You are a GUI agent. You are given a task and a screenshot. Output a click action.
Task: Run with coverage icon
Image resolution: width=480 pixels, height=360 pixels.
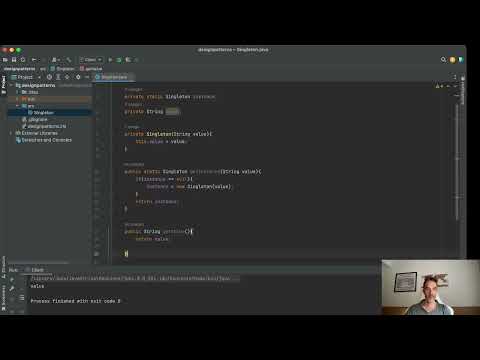coord(128,60)
